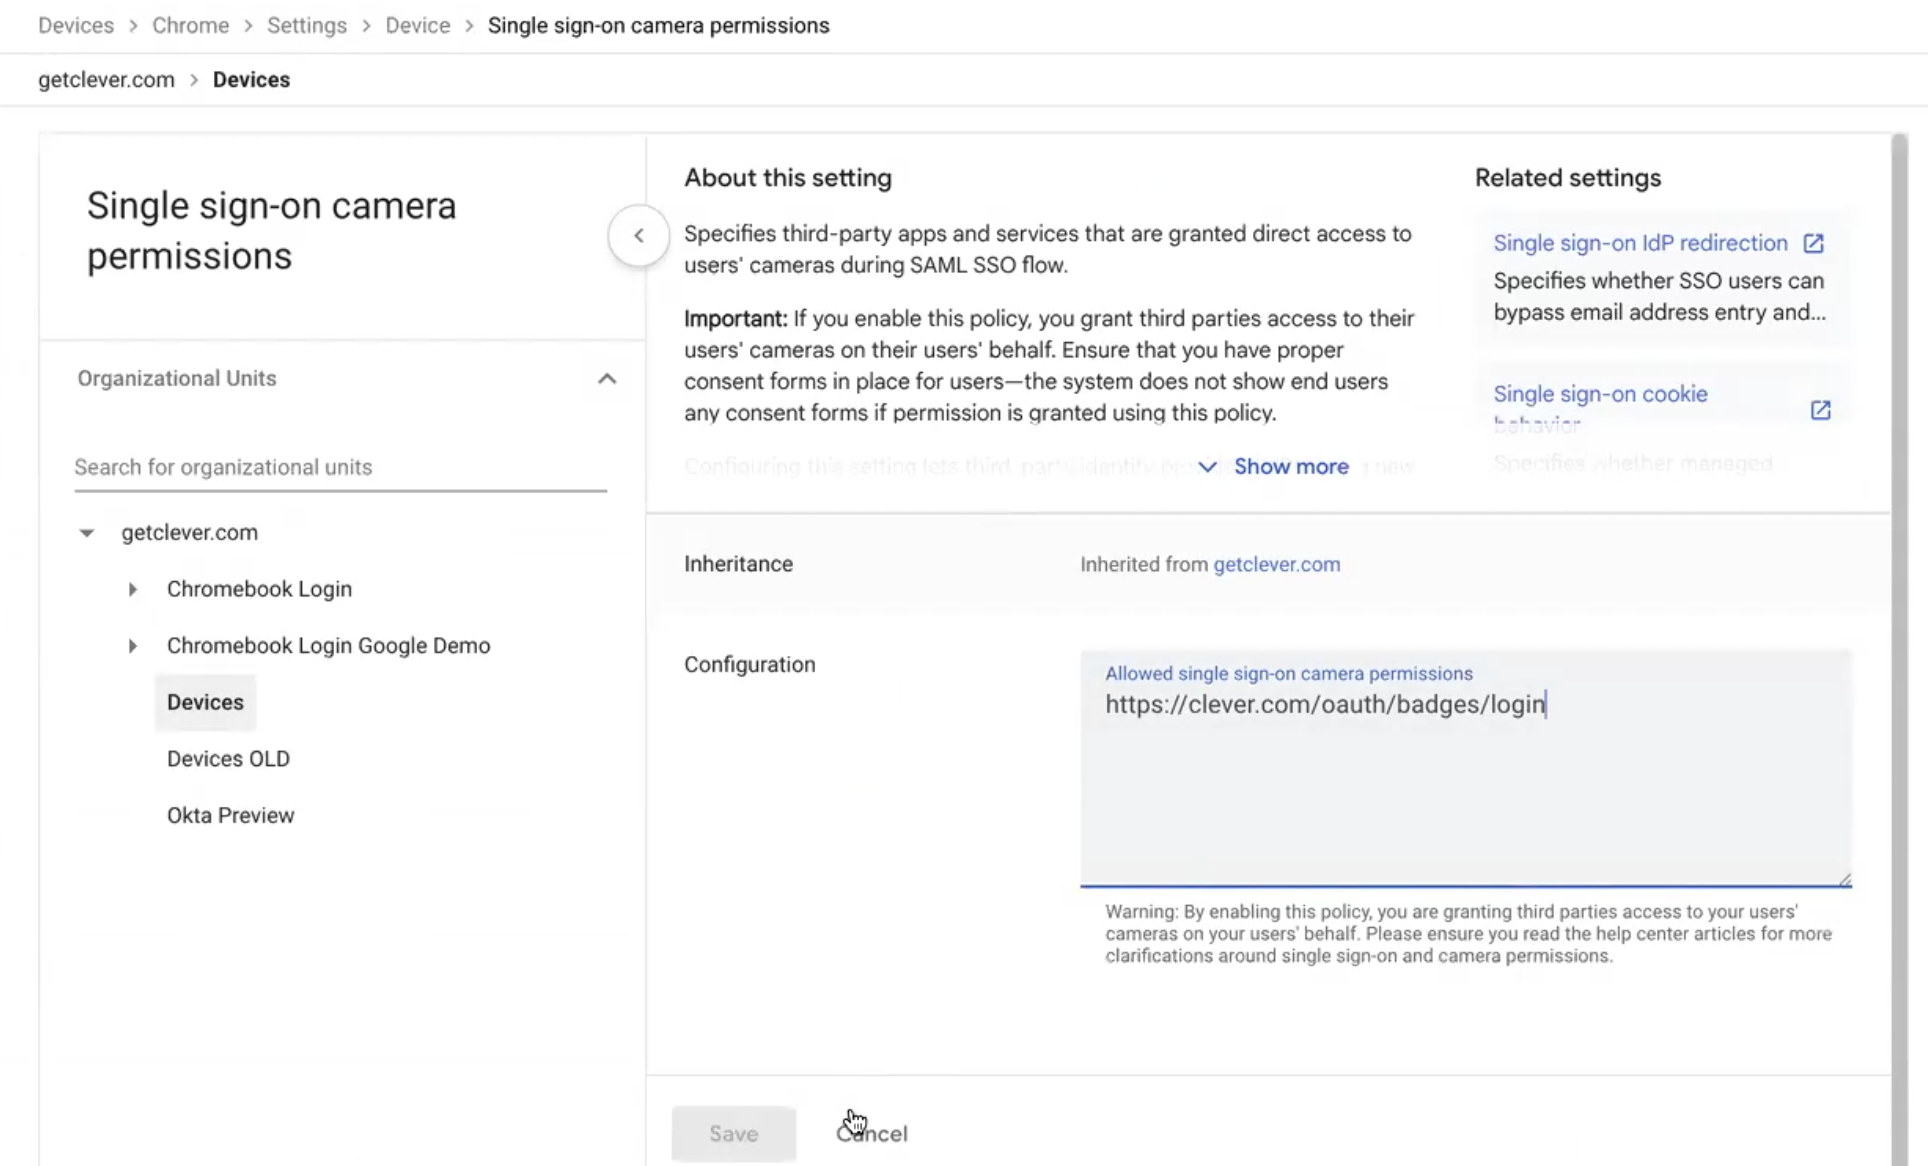The height and width of the screenshot is (1166, 1928).
Task: Expand the Chromebook Login Google Demo unit
Action: 133,645
